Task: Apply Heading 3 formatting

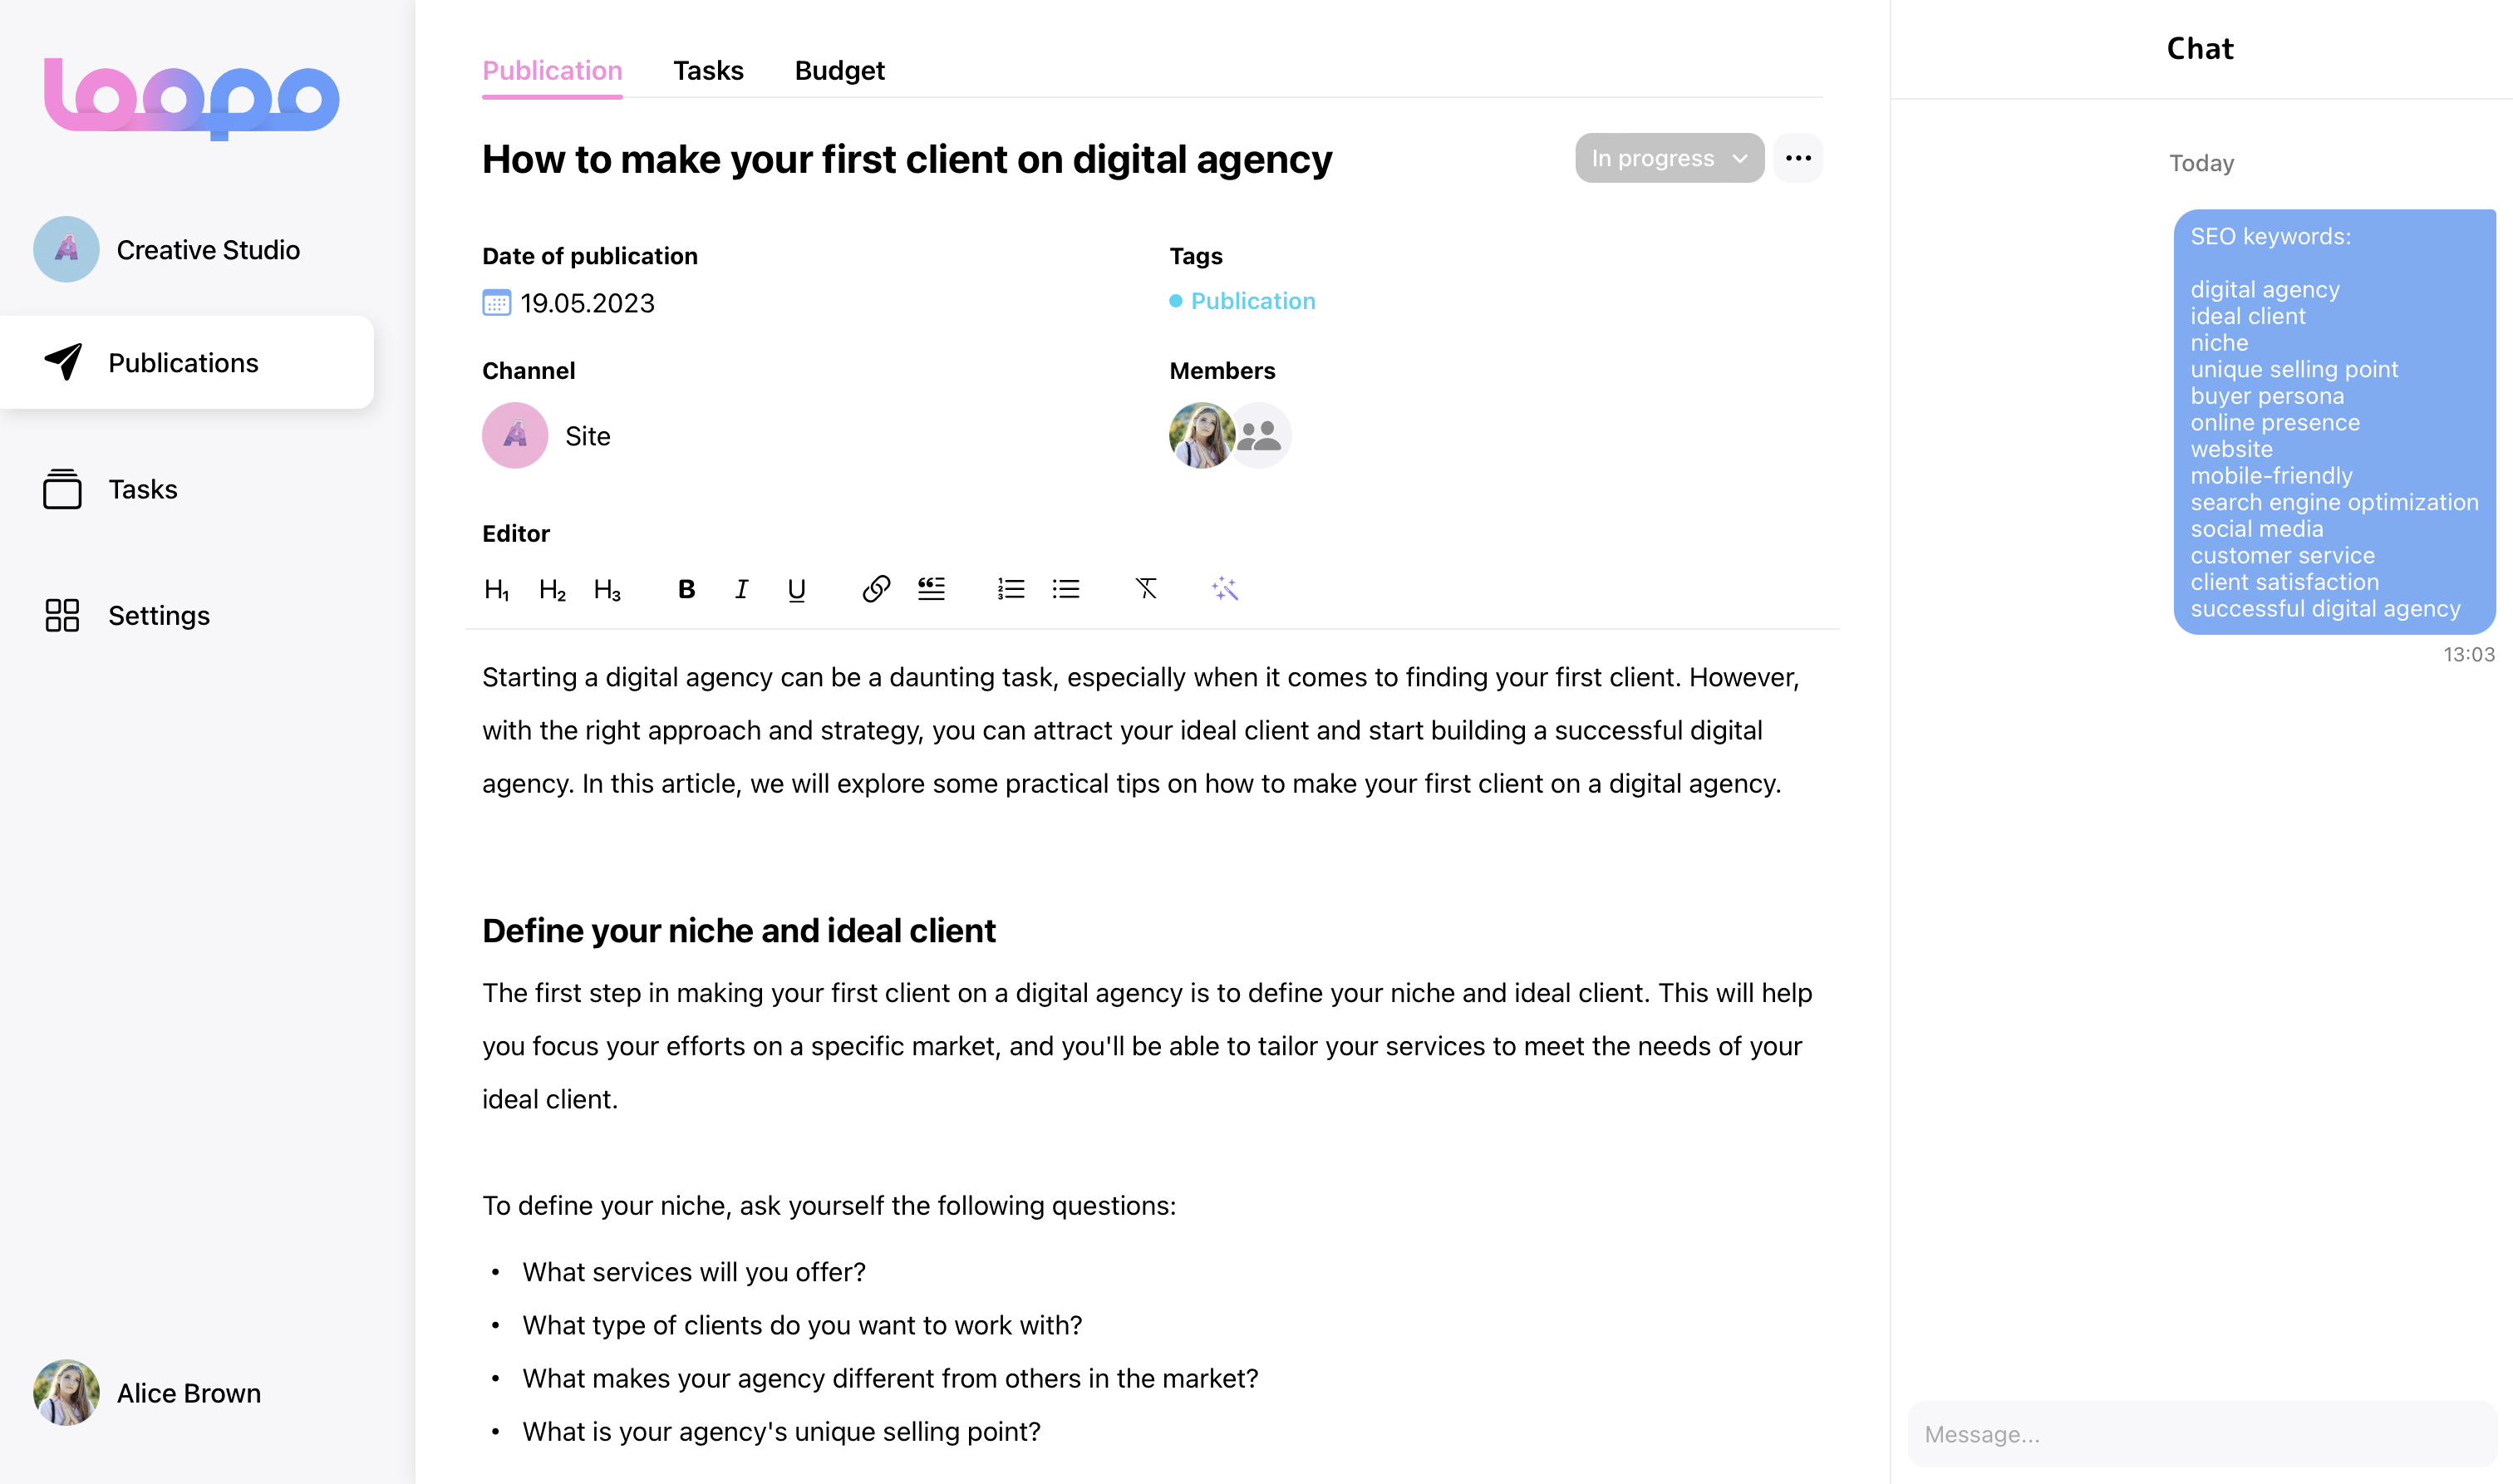Action: click(607, 589)
